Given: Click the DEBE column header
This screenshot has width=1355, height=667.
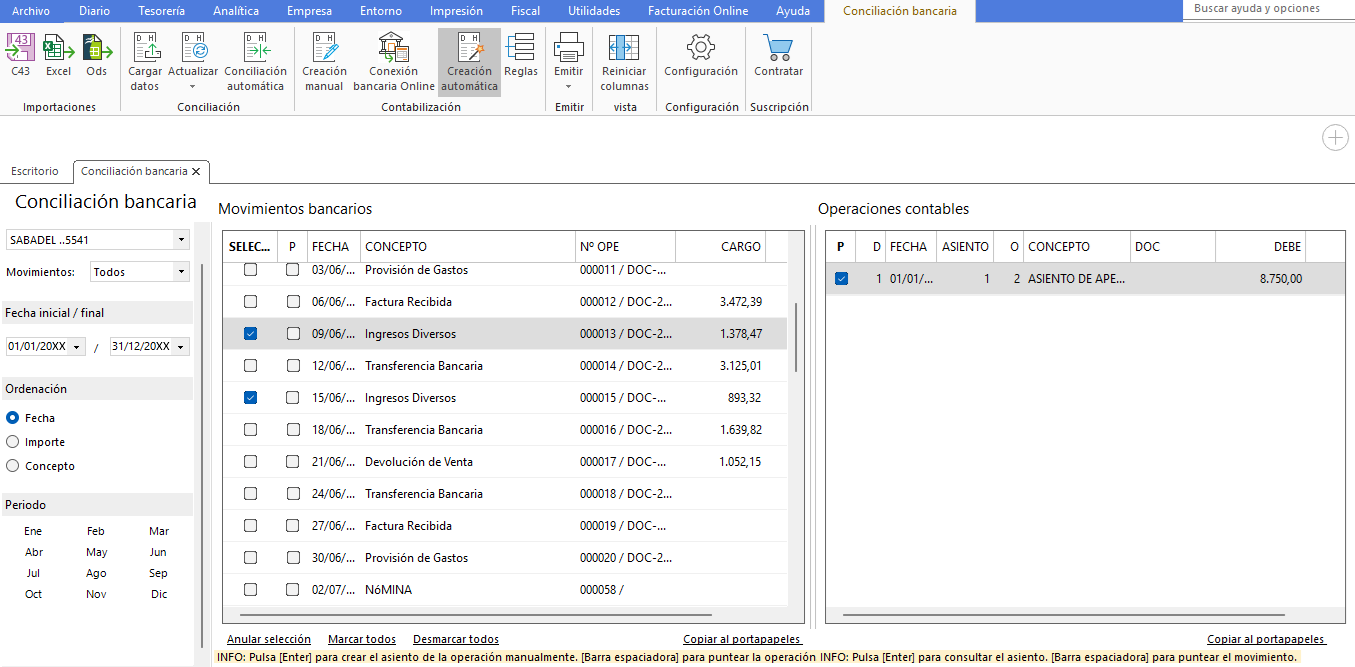Looking at the screenshot, I should pos(1261,247).
